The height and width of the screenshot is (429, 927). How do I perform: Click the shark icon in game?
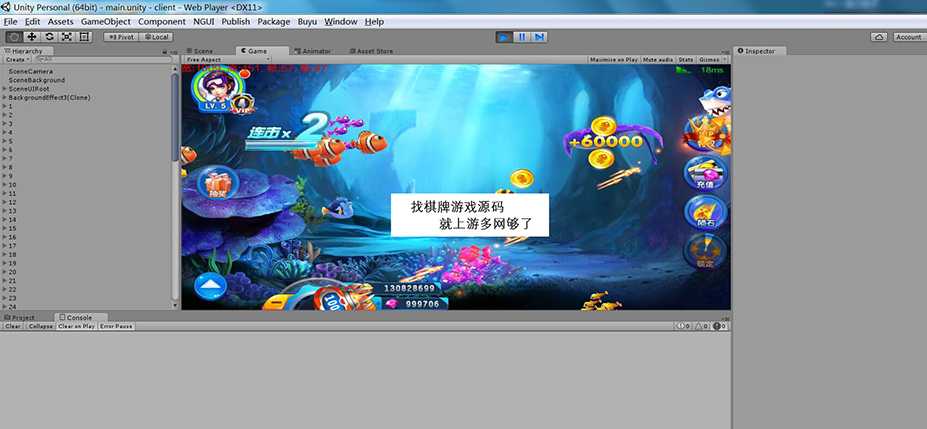pyautogui.click(x=715, y=102)
